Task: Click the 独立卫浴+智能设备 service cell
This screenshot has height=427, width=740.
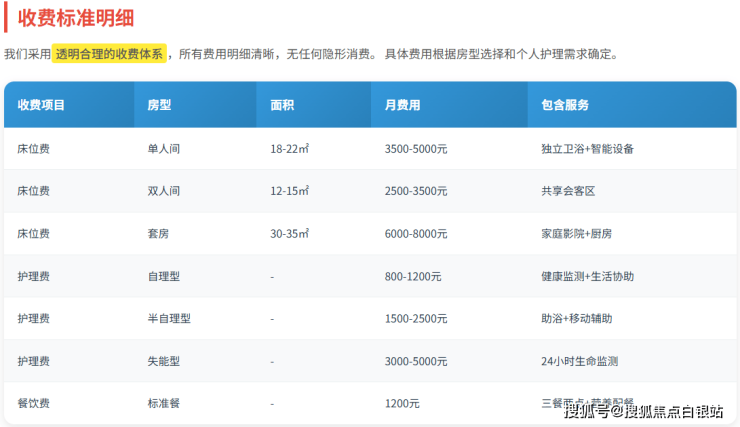Action: (x=587, y=149)
